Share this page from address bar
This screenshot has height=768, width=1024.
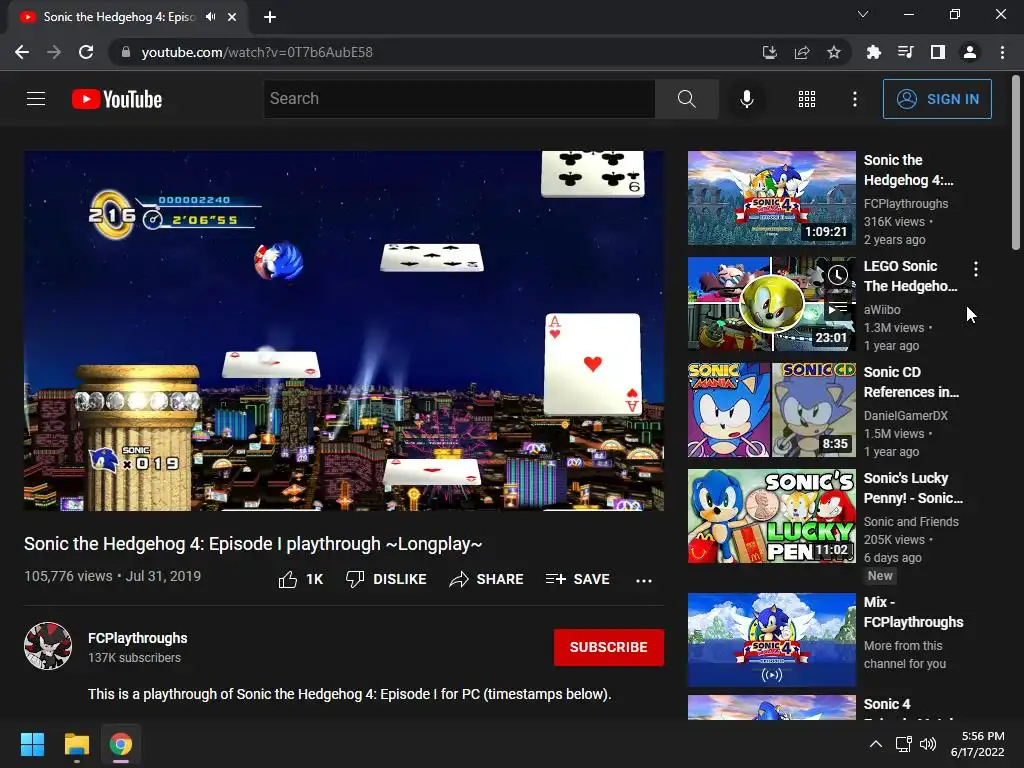click(x=801, y=52)
